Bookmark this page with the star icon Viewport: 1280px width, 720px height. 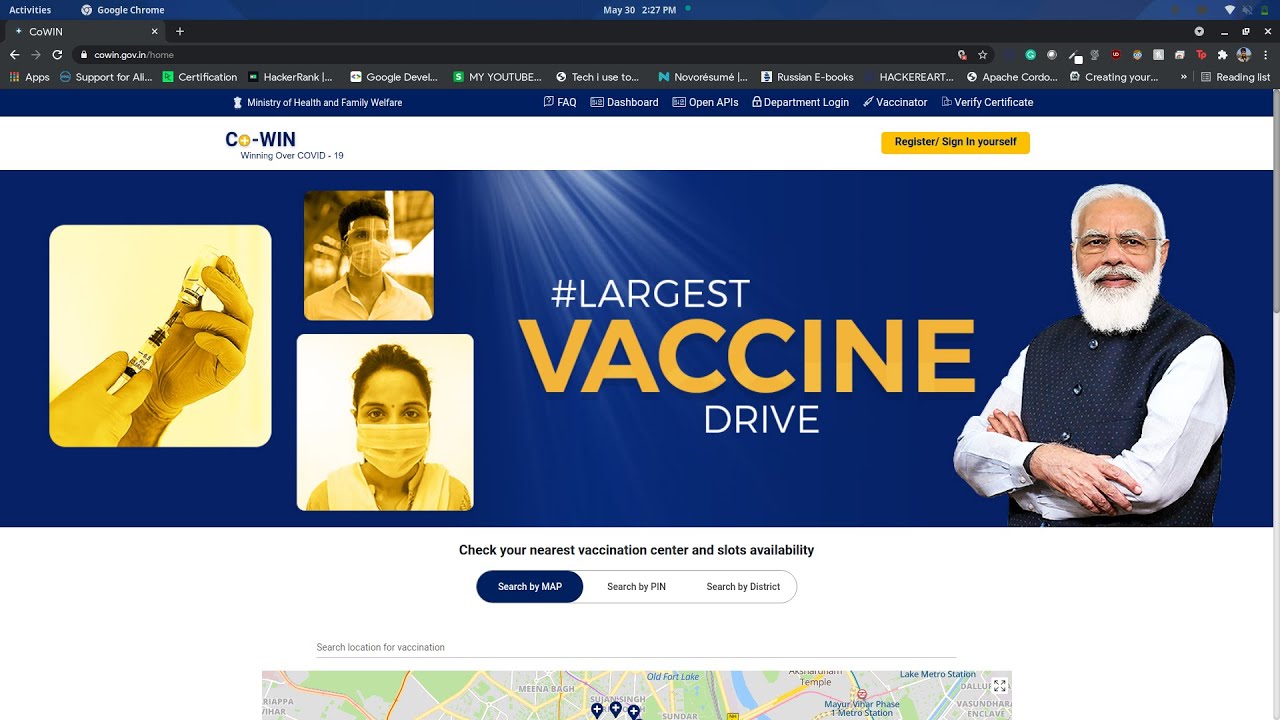(x=983, y=55)
